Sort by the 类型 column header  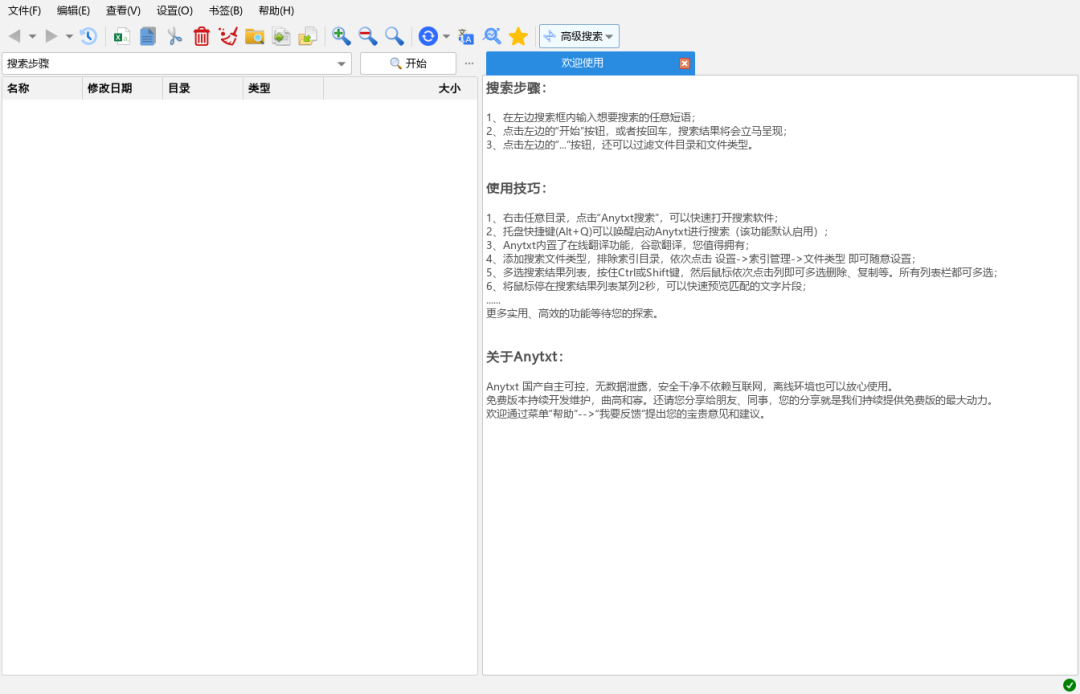(283, 88)
